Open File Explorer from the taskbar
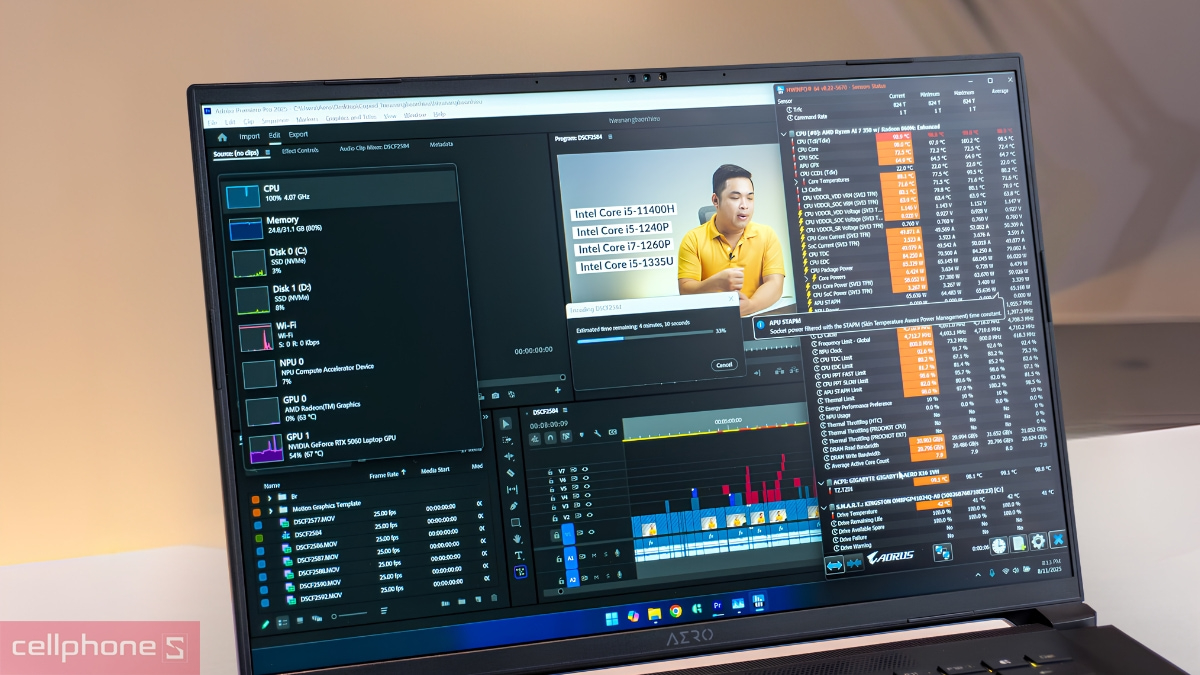Screen dimensions: 1200x675 655,612
